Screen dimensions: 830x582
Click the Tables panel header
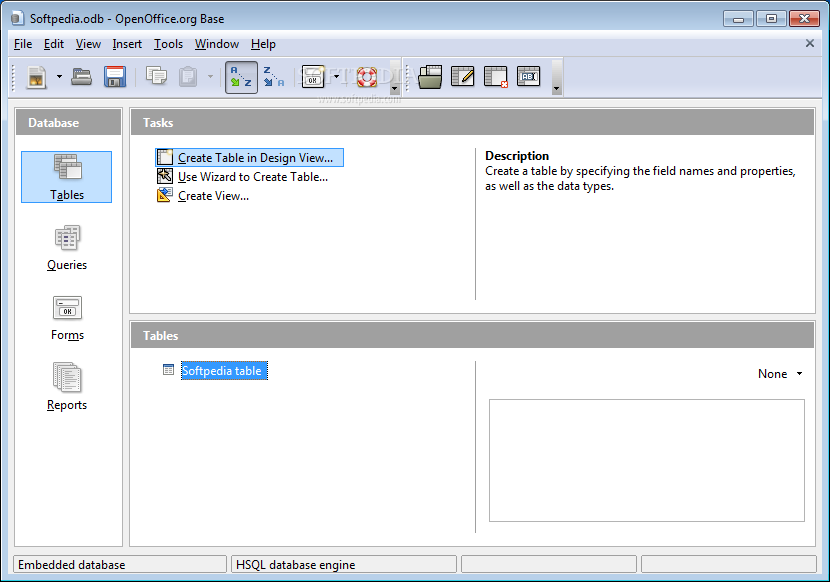(x=472, y=335)
